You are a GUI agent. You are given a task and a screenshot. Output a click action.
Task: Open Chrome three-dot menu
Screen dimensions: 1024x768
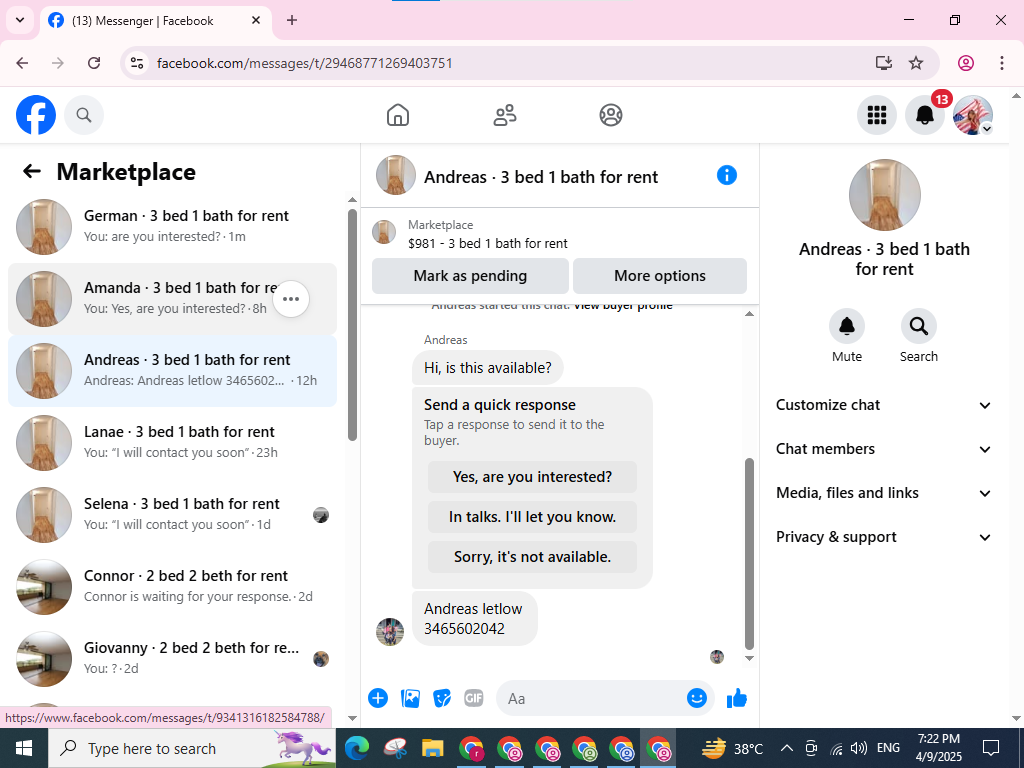pyautogui.click(x=1002, y=63)
